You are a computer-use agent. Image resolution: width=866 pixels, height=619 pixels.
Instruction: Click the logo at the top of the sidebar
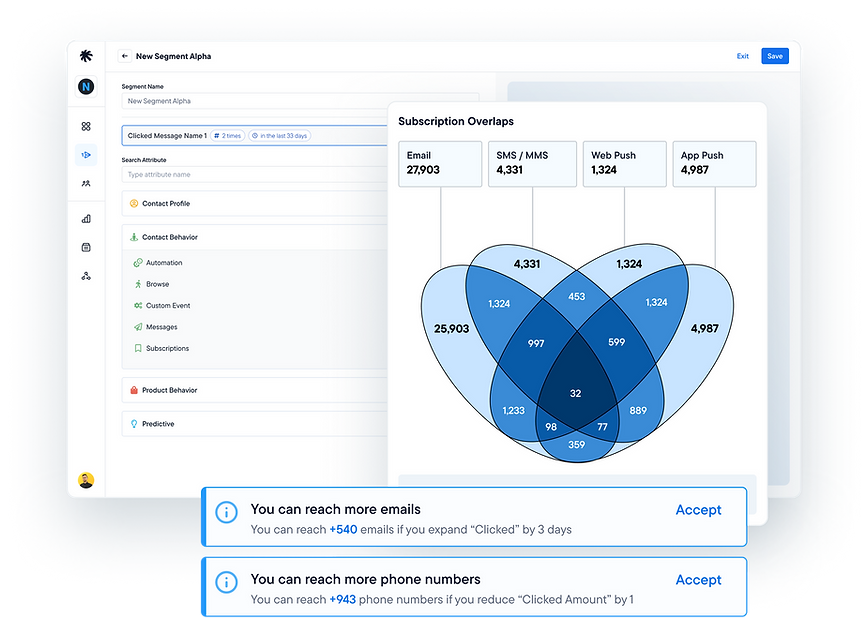pos(87,57)
